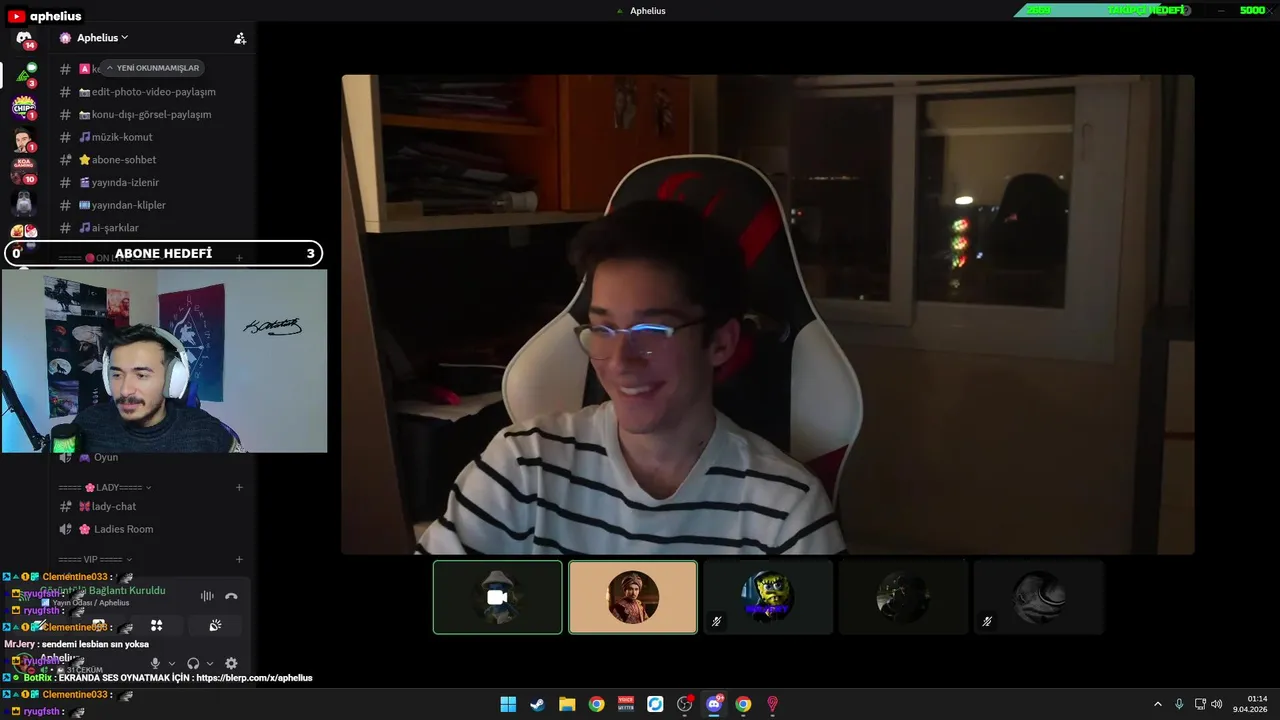Select the muted grey sphere avatar participant tile
Image resolution: width=1280 pixels, height=720 pixels.
point(1038,597)
